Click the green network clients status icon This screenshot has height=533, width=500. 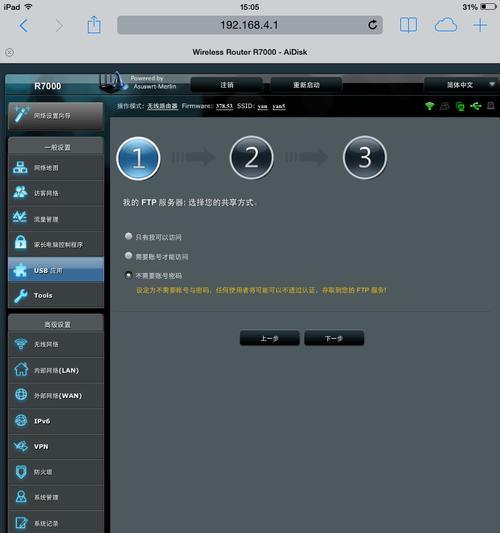460,106
